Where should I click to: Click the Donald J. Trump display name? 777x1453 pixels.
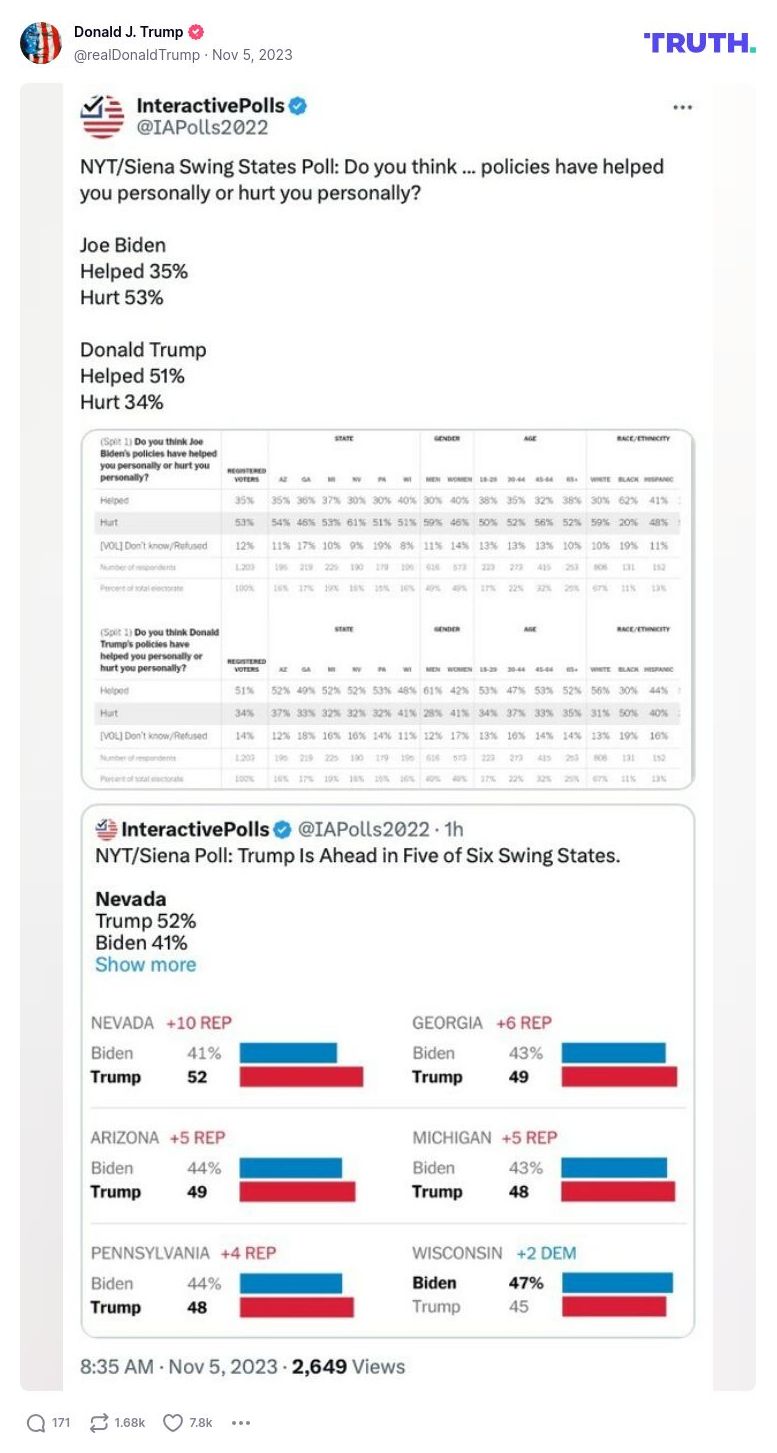128,33
